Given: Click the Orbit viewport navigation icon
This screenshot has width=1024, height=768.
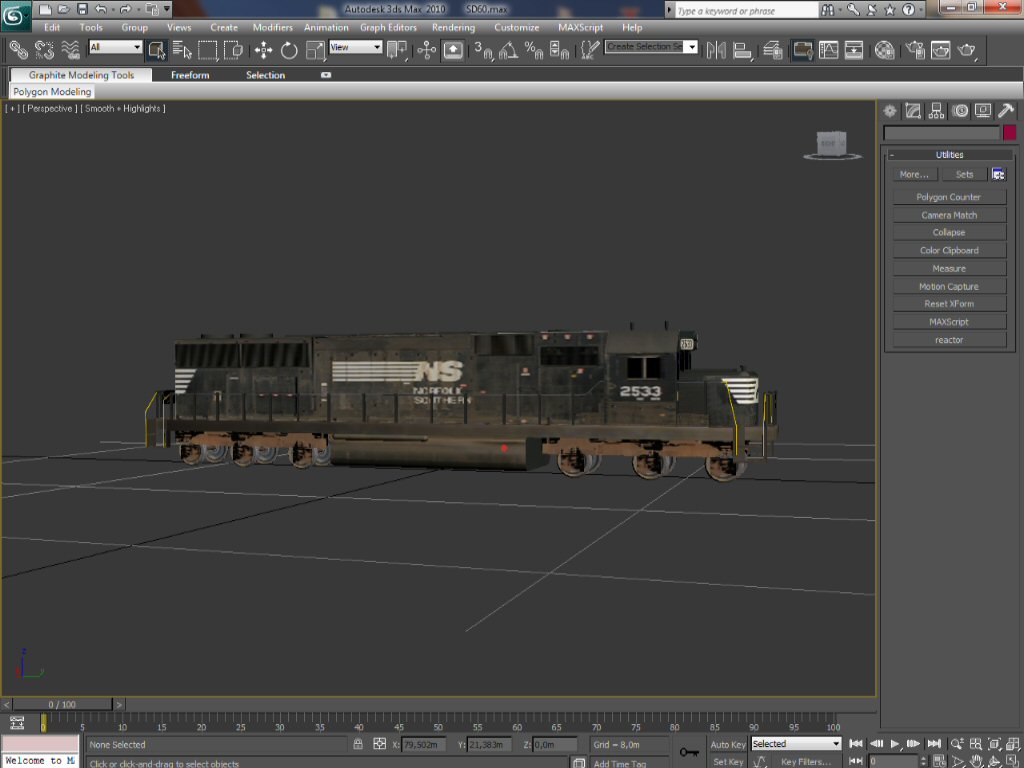Looking at the screenshot, I should [x=995, y=761].
